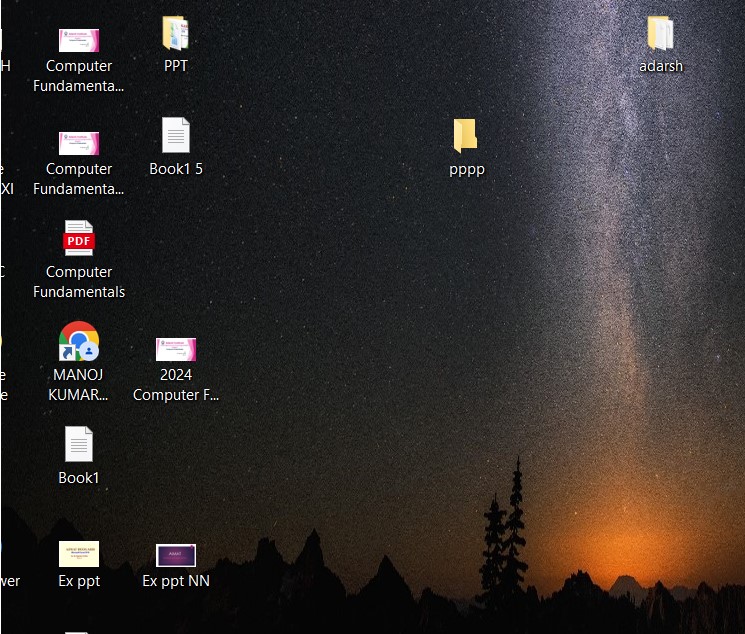745x634 pixels.
Task: Open the Ex ppt NN presentation
Action: tap(176, 555)
